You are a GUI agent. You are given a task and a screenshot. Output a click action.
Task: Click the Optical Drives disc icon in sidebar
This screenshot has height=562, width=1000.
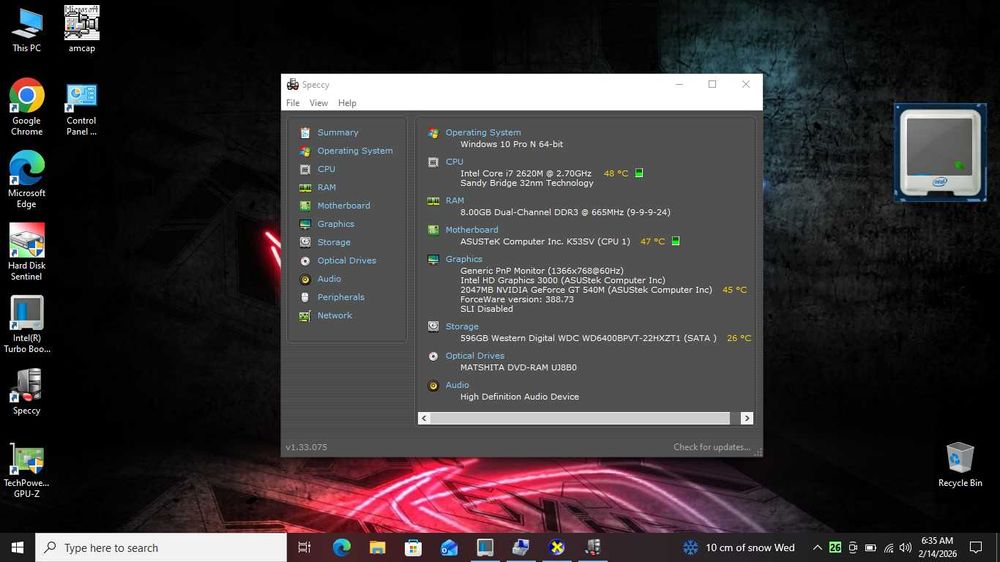pyautogui.click(x=305, y=261)
